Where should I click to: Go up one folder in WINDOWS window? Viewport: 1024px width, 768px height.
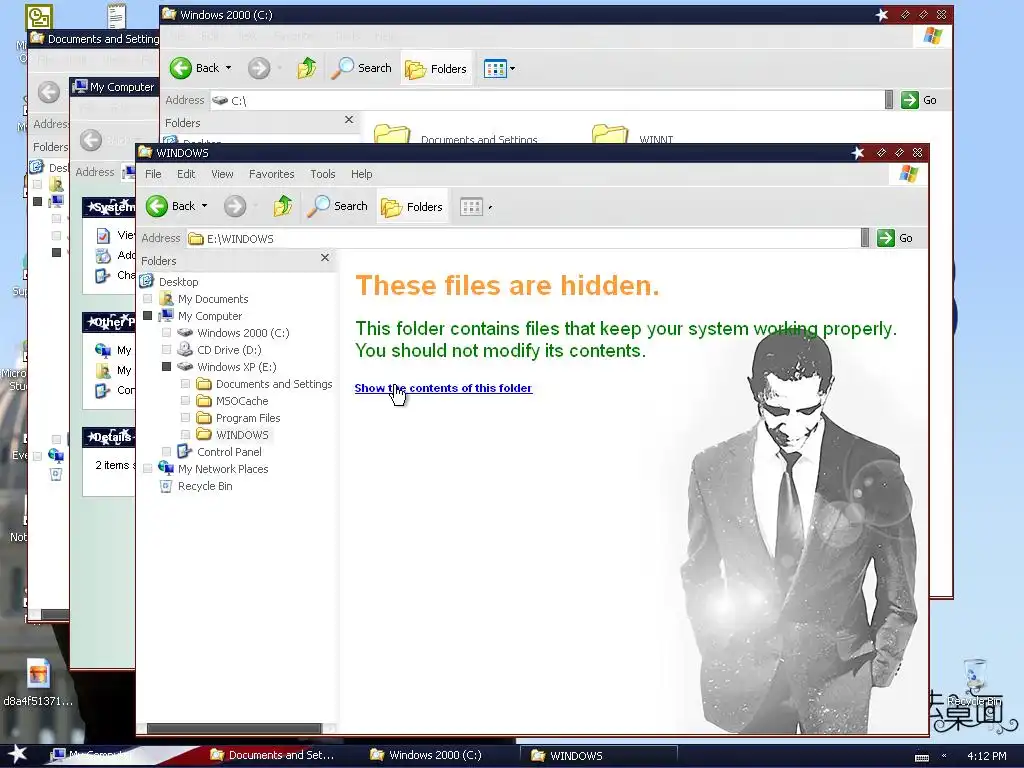(283, 206)
